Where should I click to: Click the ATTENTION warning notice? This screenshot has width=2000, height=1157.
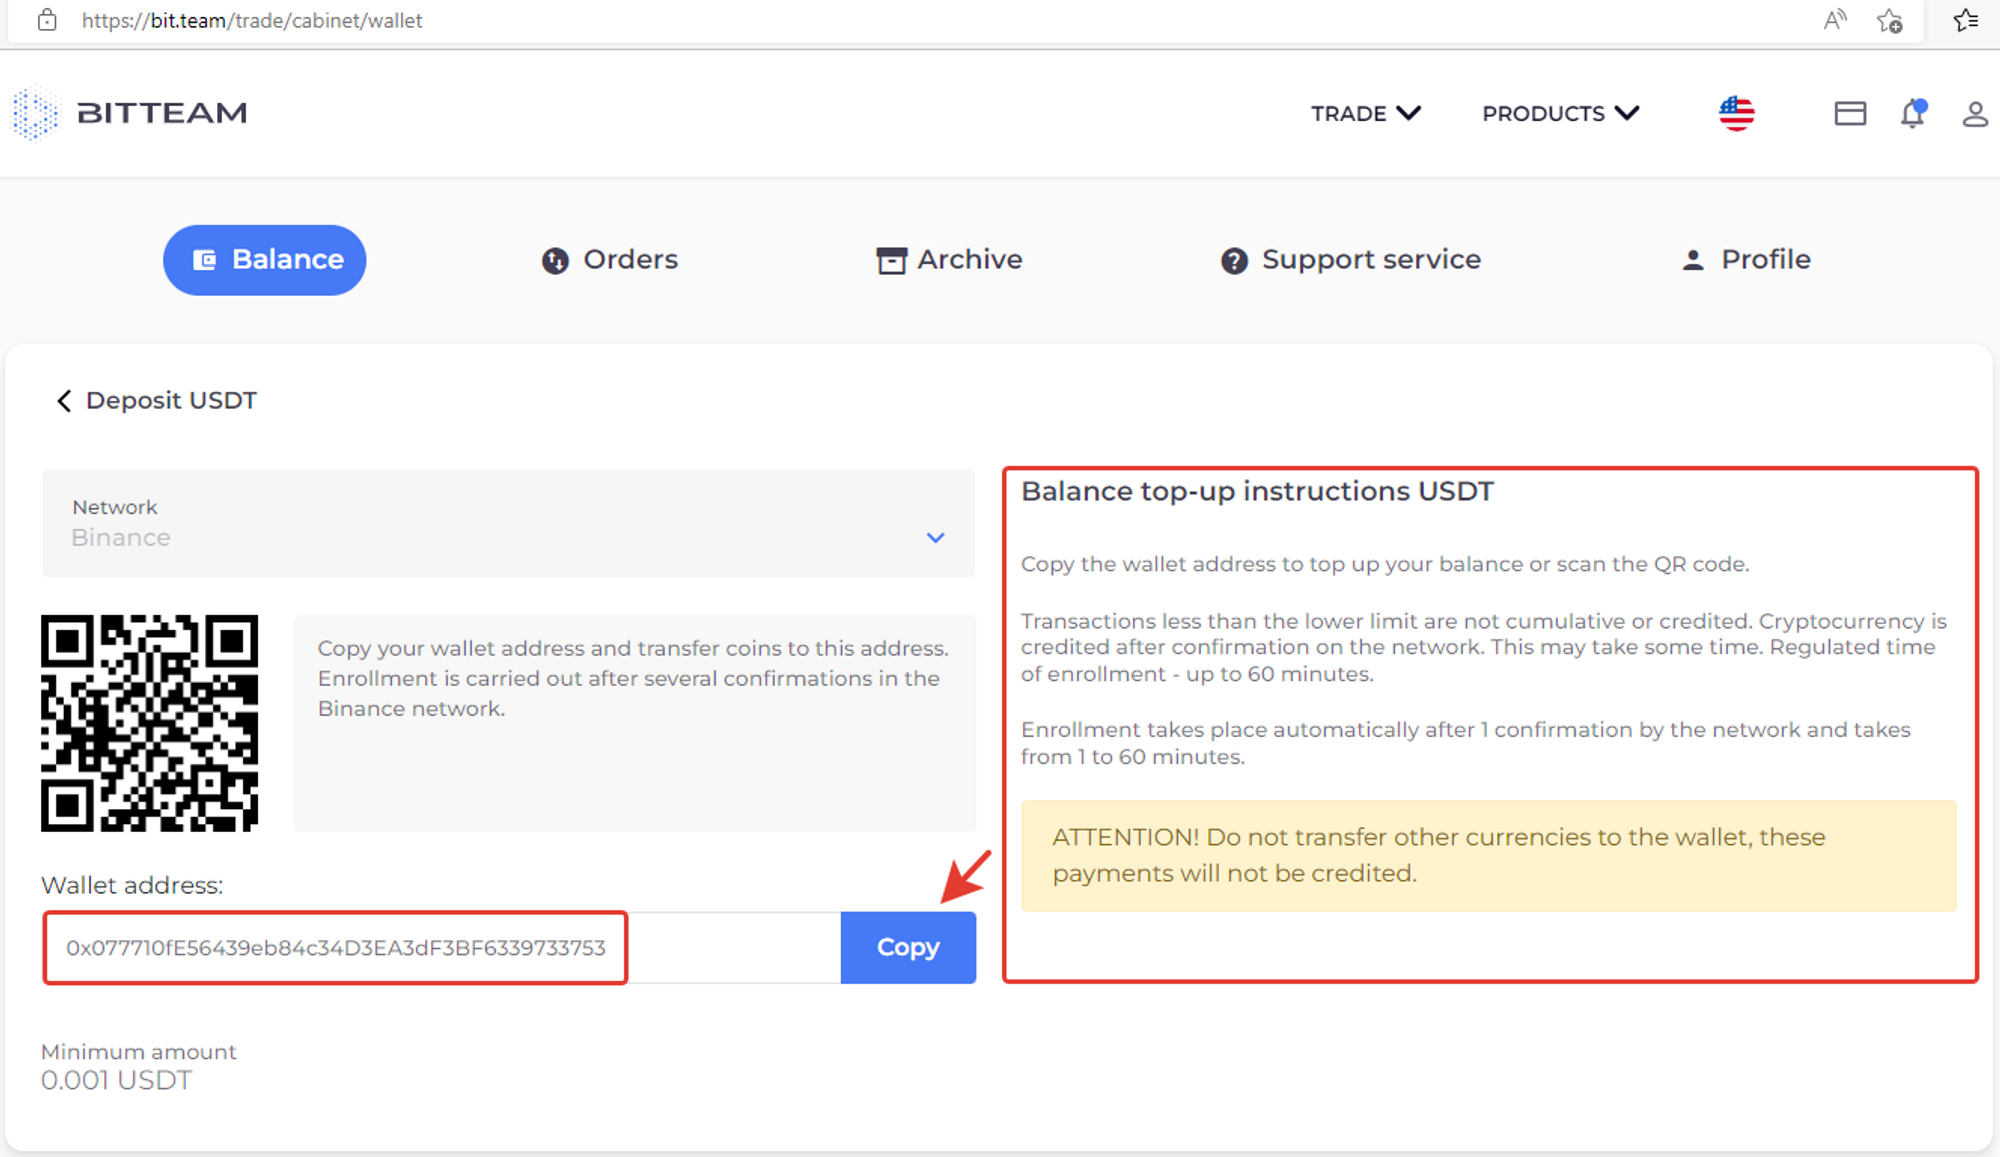coord(1488,856)
